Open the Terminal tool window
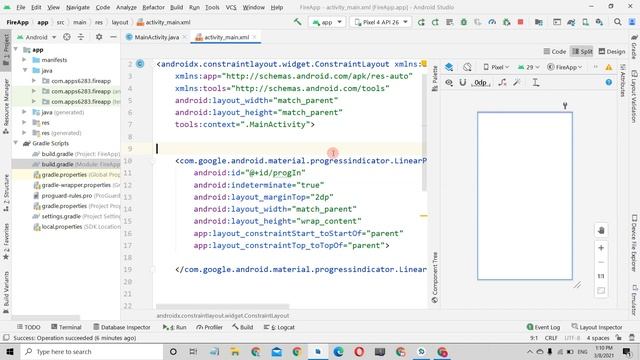This screenshot has height=360, width=640. (x=66, y=327)
